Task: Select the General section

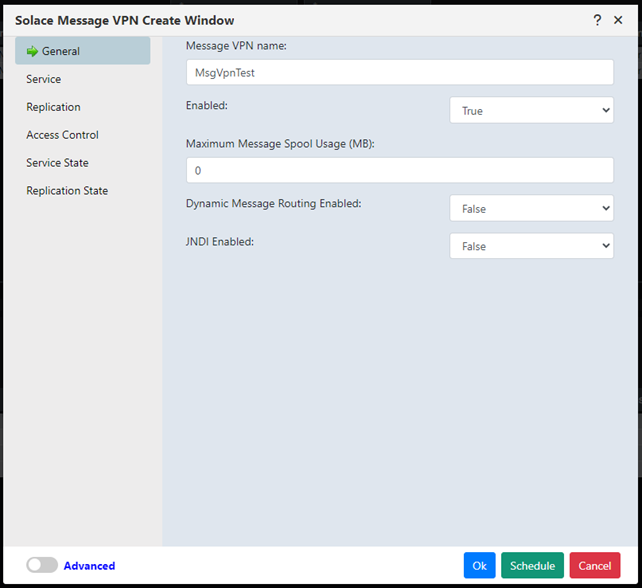Action: 83,51
